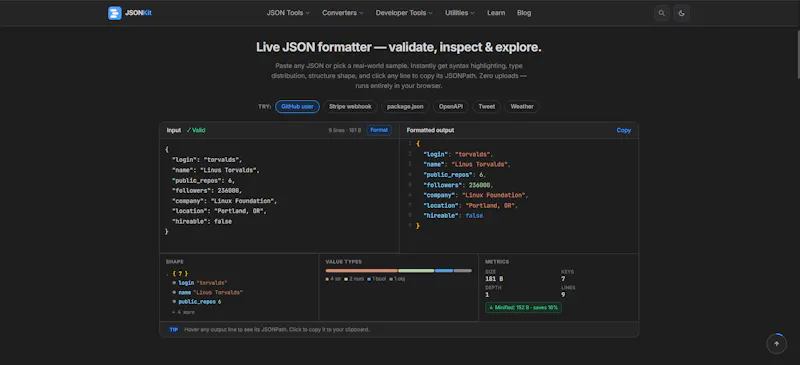Click the "name" output line
800x365 pixels.
tap(519, 164)
